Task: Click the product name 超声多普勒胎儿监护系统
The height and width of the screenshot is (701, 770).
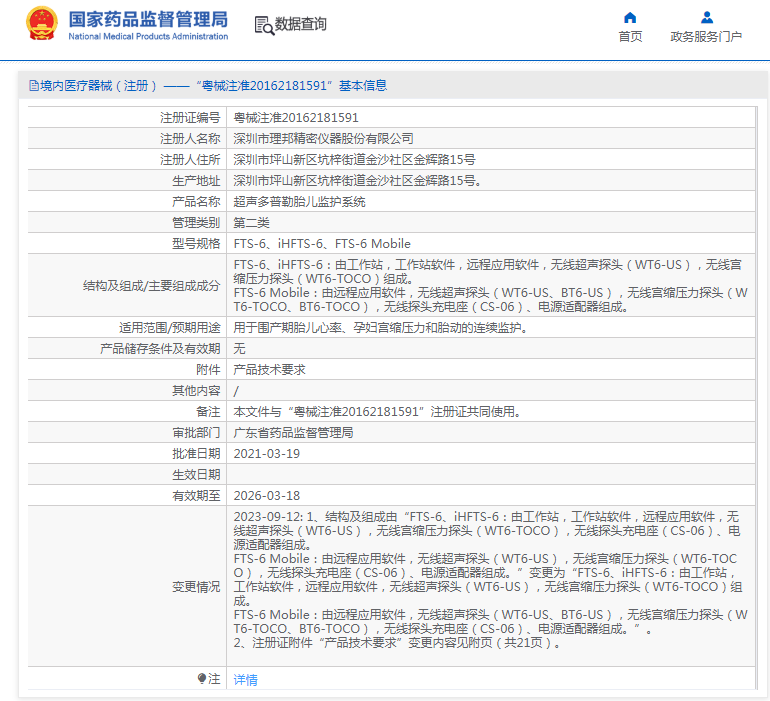Action: (x=300, y=201)
